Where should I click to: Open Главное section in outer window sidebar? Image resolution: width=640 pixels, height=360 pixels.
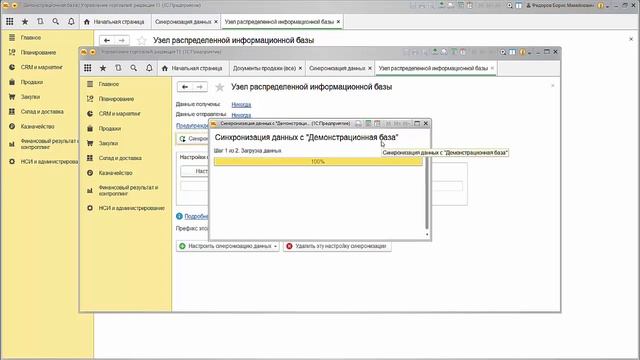coord(31,38)
